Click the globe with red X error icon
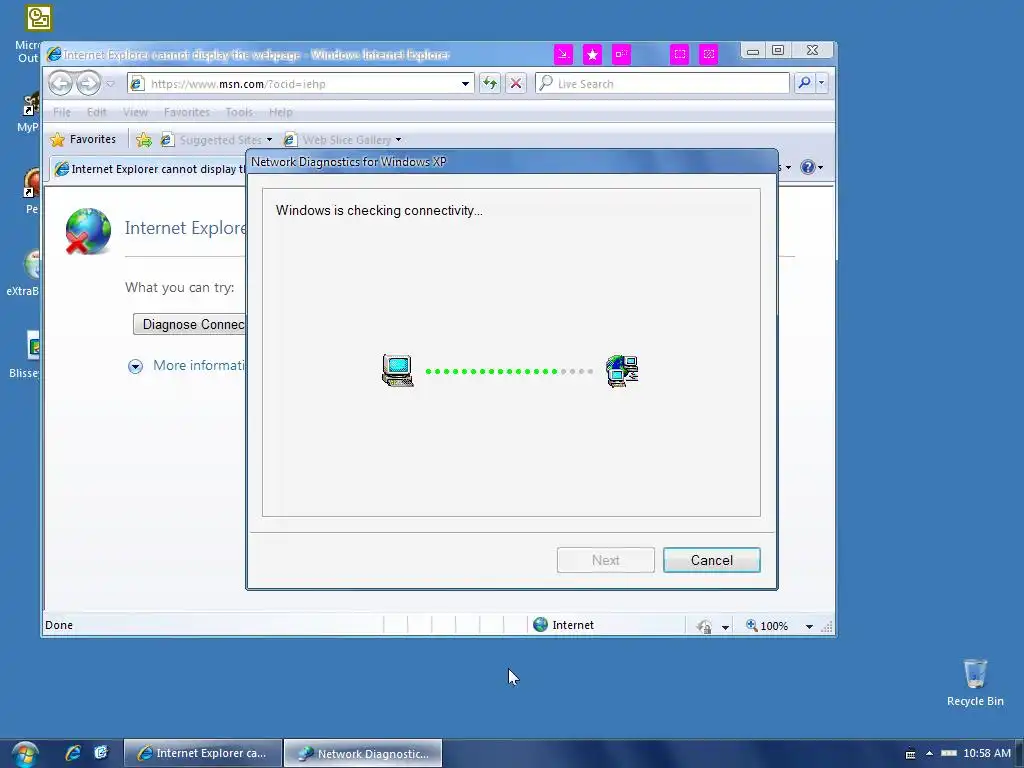 pyautogui.click(x=88, y=231)
